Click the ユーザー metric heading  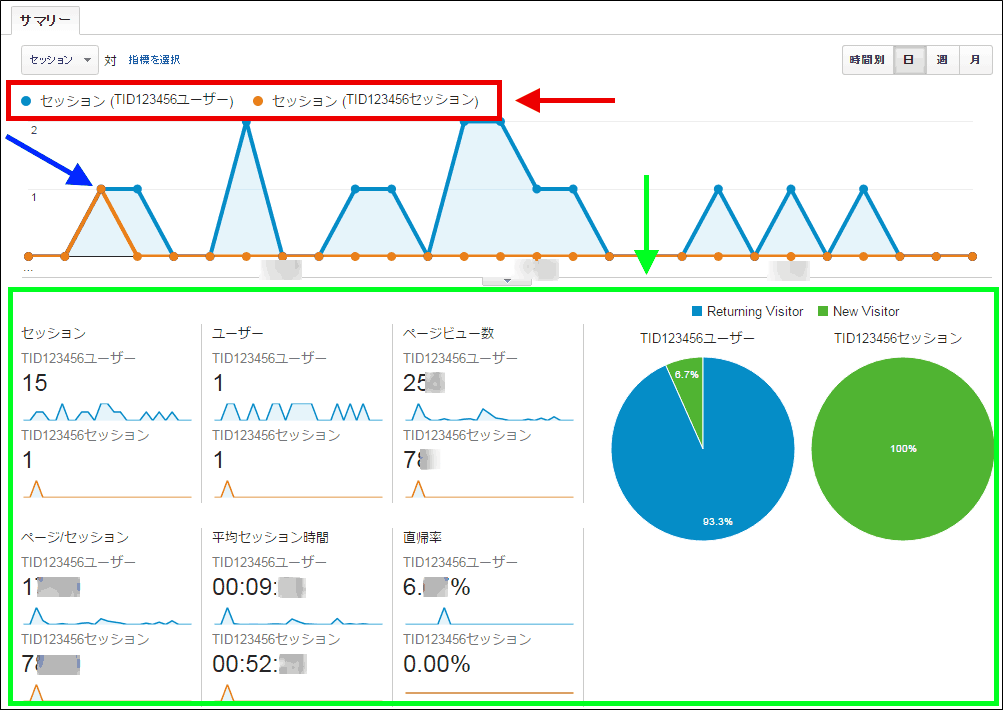[x=237, y=333]
